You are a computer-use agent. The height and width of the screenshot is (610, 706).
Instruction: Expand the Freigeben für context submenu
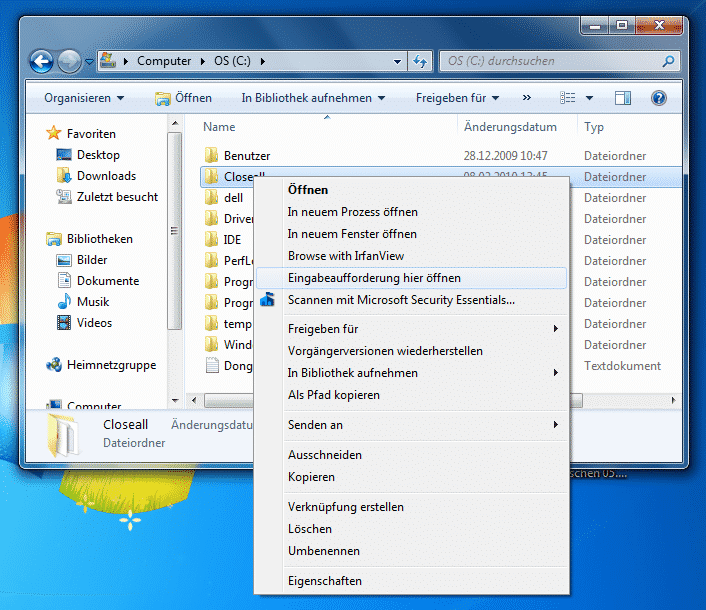[x=411, y=329]
